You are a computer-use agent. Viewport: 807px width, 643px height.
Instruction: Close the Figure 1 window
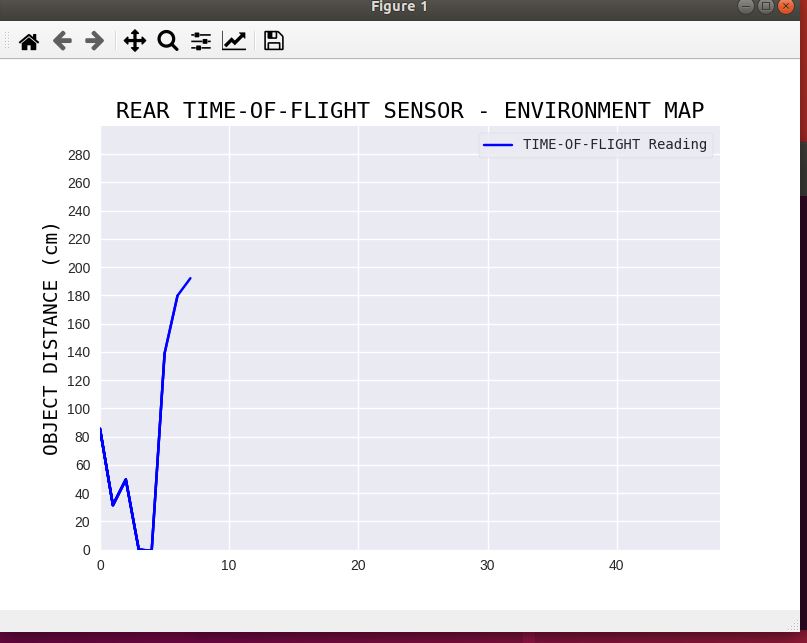[x=785, y=6]
